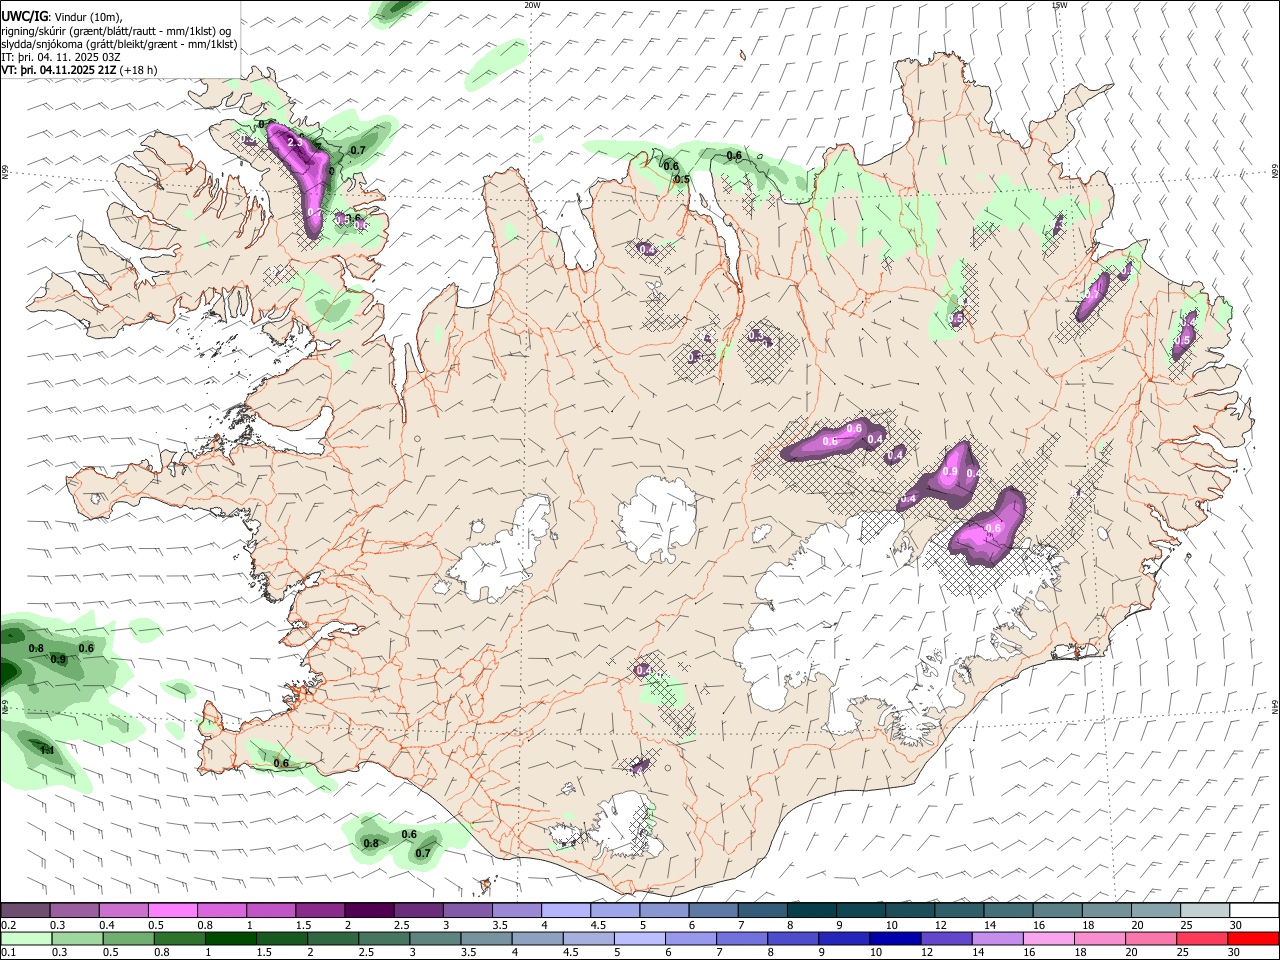Click the '(+18 h)' forecast offset text
The width and height of the screenshot is (1280, 960).
(x=138, y=70)
